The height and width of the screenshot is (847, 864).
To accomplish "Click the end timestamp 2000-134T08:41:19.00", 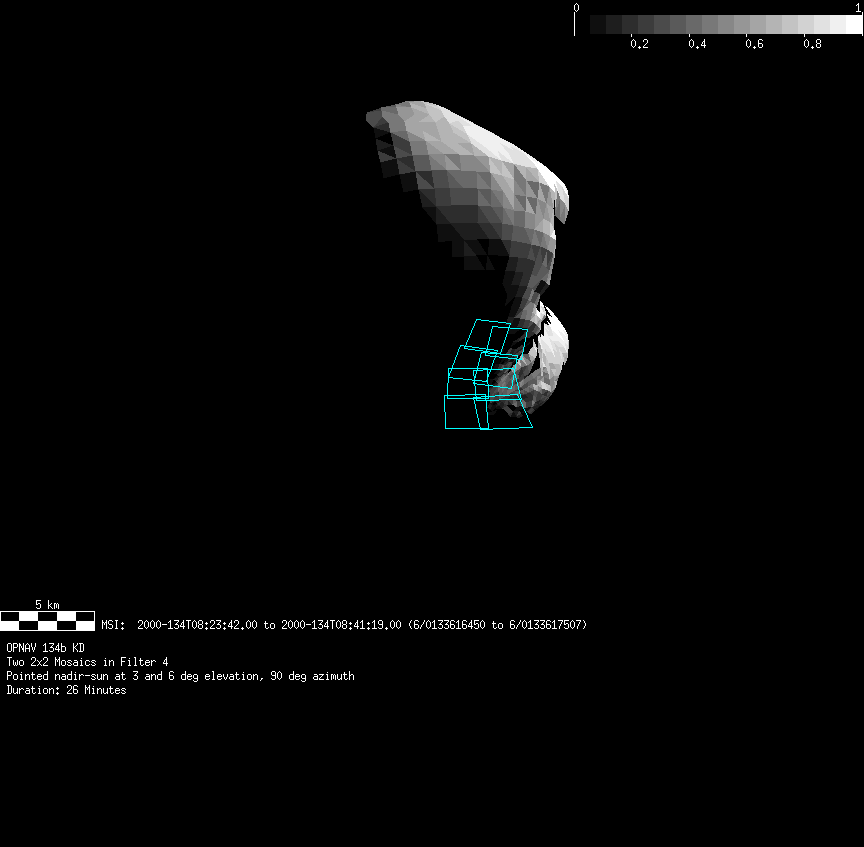I will tap(342, 625).
